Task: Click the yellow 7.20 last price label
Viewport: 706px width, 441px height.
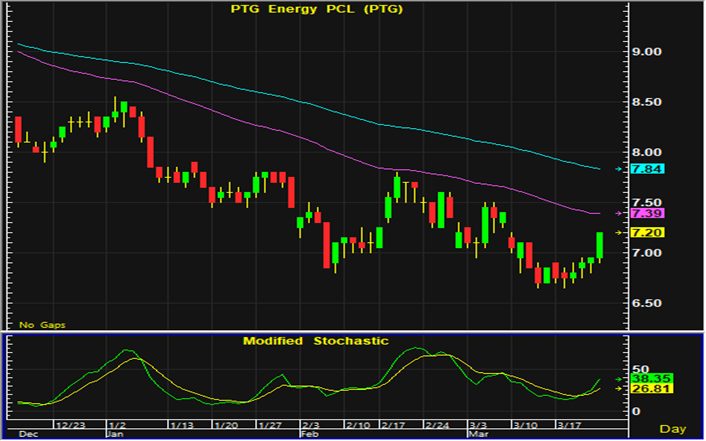Action: coord(648,232)
